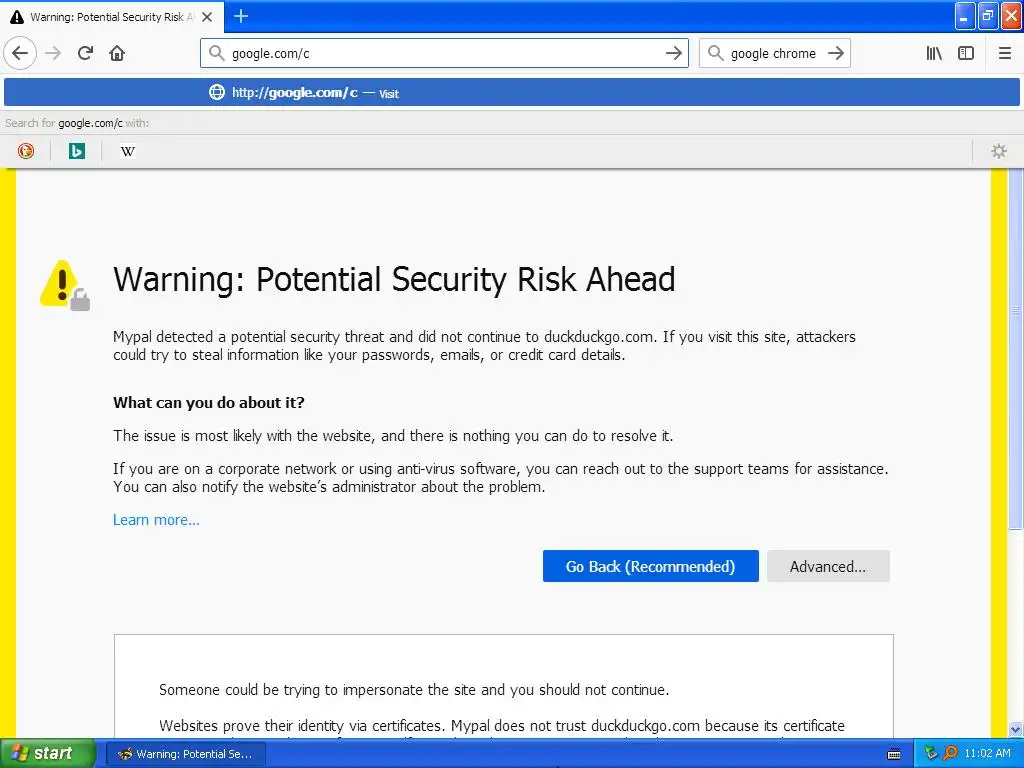Visit the http://google.com/c suggestion

click(512, 93)
